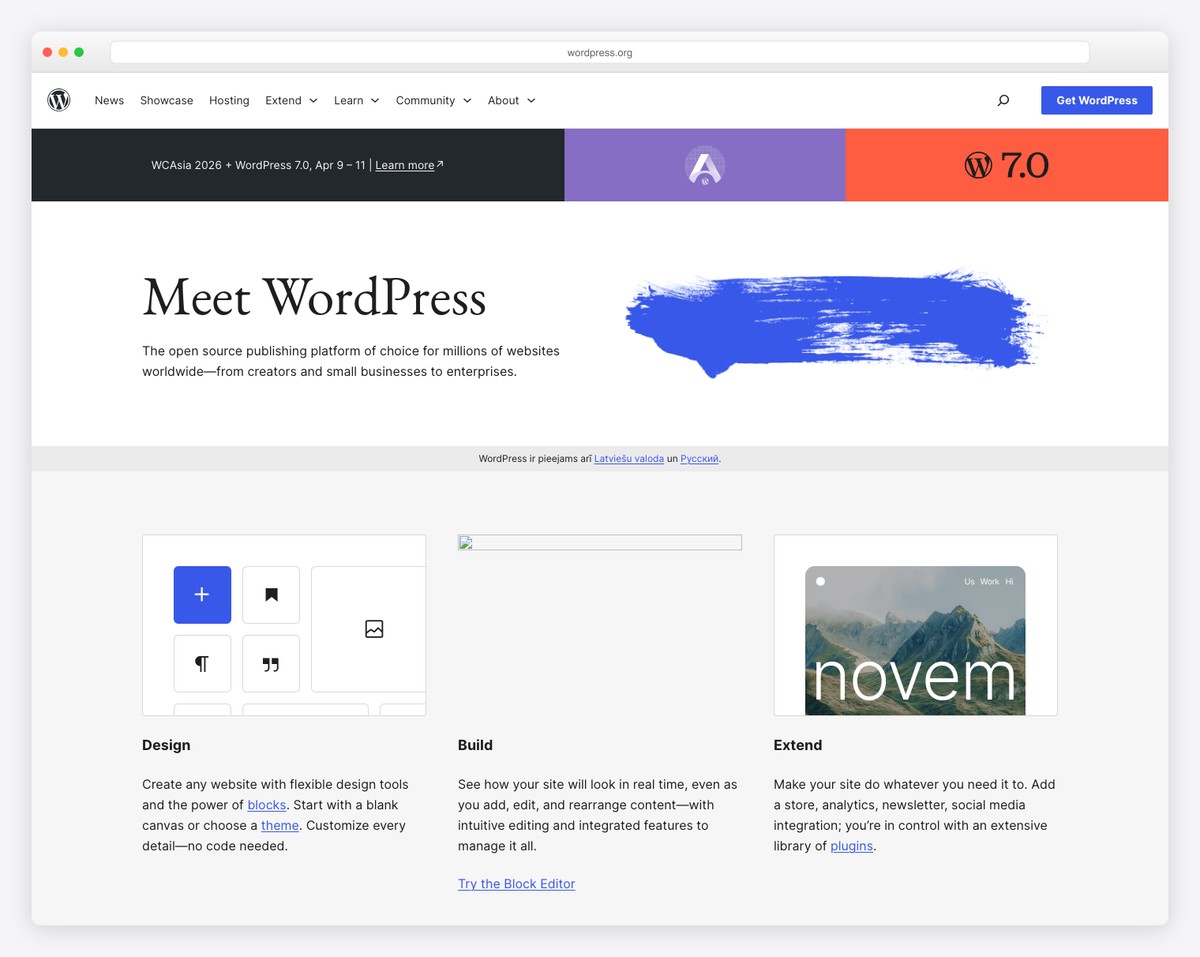Click the Latviešu valoda language link
Image resolution: width=1200 pixels, height=957 pixels.
[x=629, y=459]
